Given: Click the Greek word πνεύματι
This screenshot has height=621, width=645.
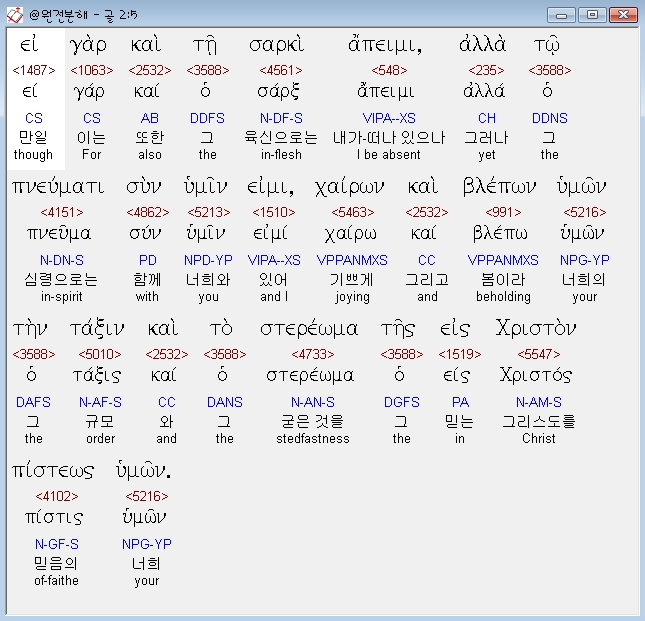Looking at the screenshot, I should click(58, 187).
